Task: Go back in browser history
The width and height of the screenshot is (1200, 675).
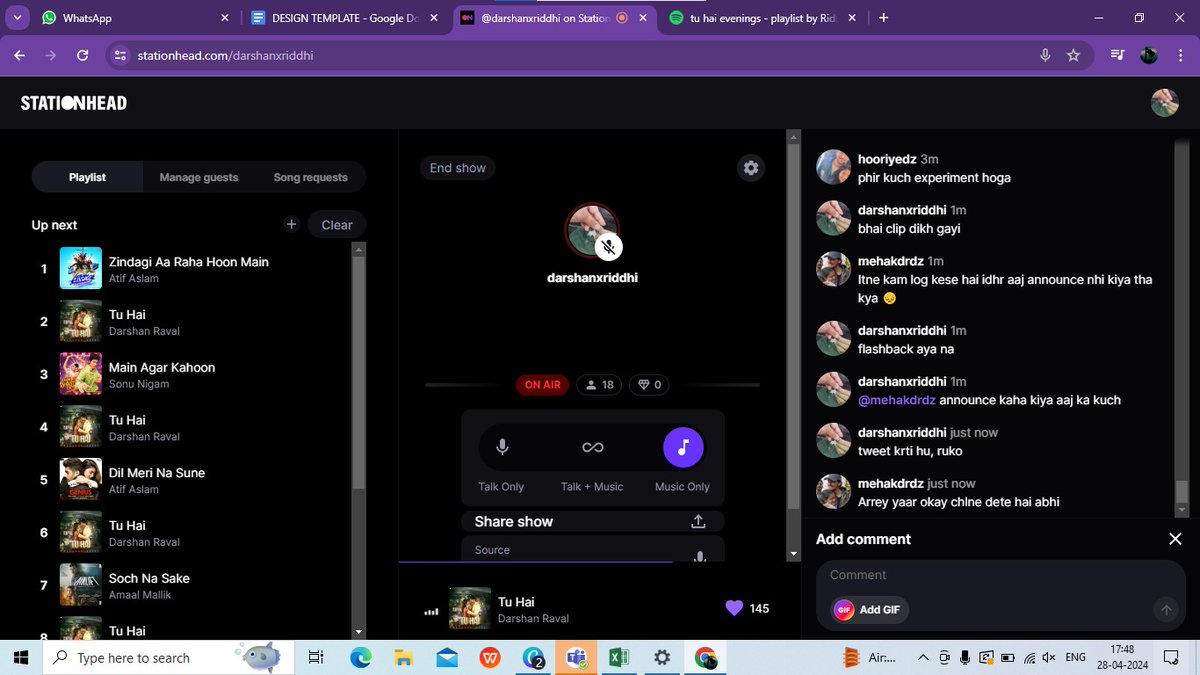Action: coord(19,55)
